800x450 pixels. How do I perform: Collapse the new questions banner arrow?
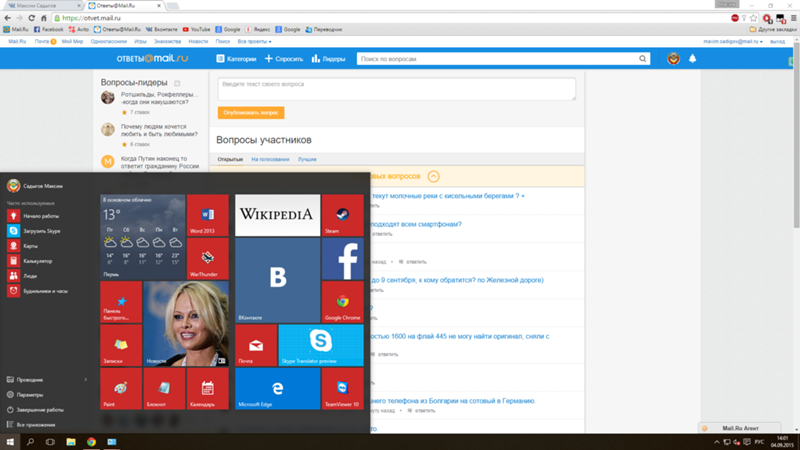(433, 177)
